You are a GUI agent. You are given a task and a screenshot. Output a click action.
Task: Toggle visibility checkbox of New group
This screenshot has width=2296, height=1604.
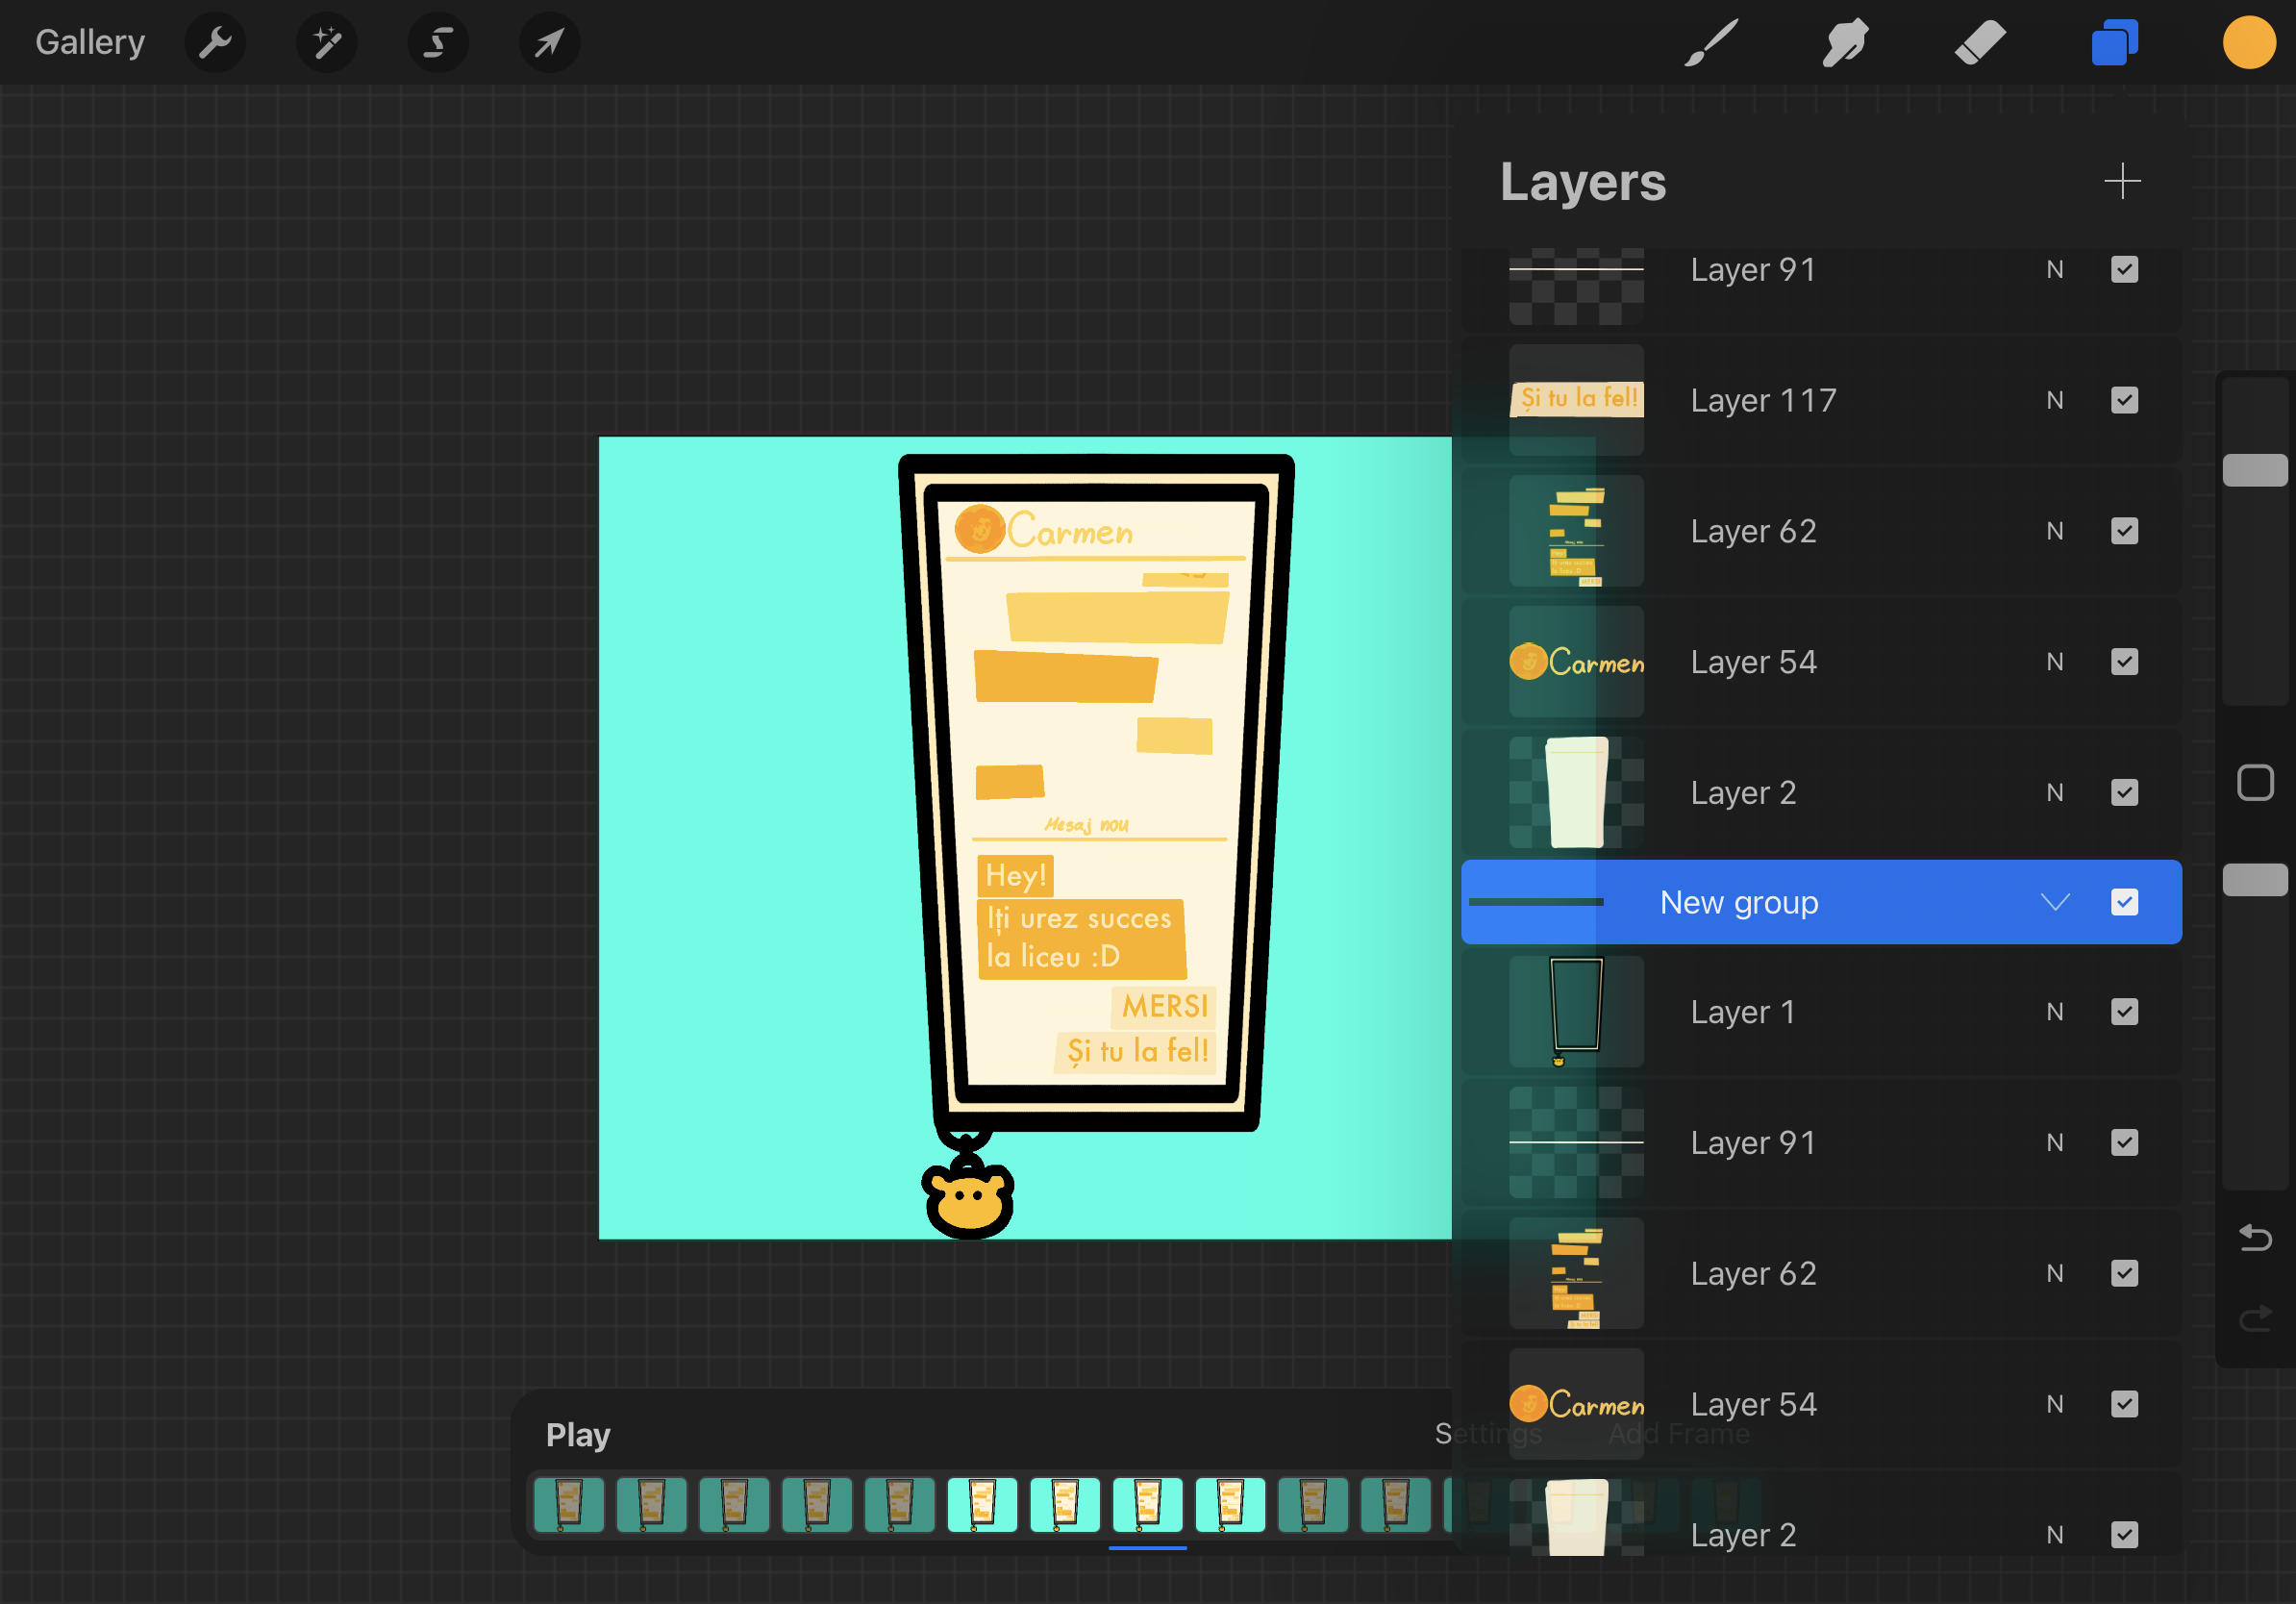coord(2124,902)
